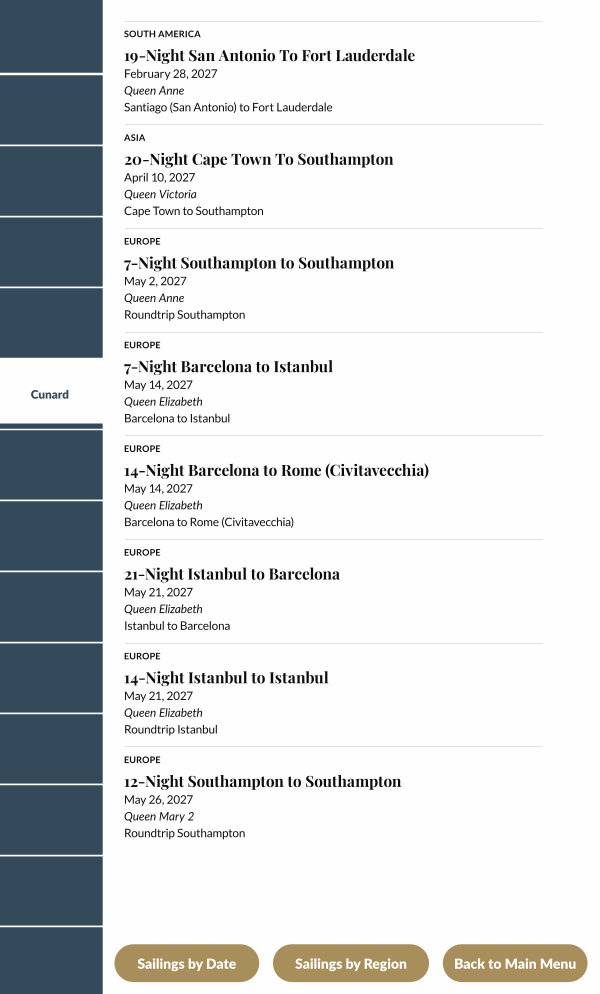Open 14-Night Barcelona to Rome (Civitavecchia) listing
Image resolution: width=600 pixels, height=994 pixels.
276,471
